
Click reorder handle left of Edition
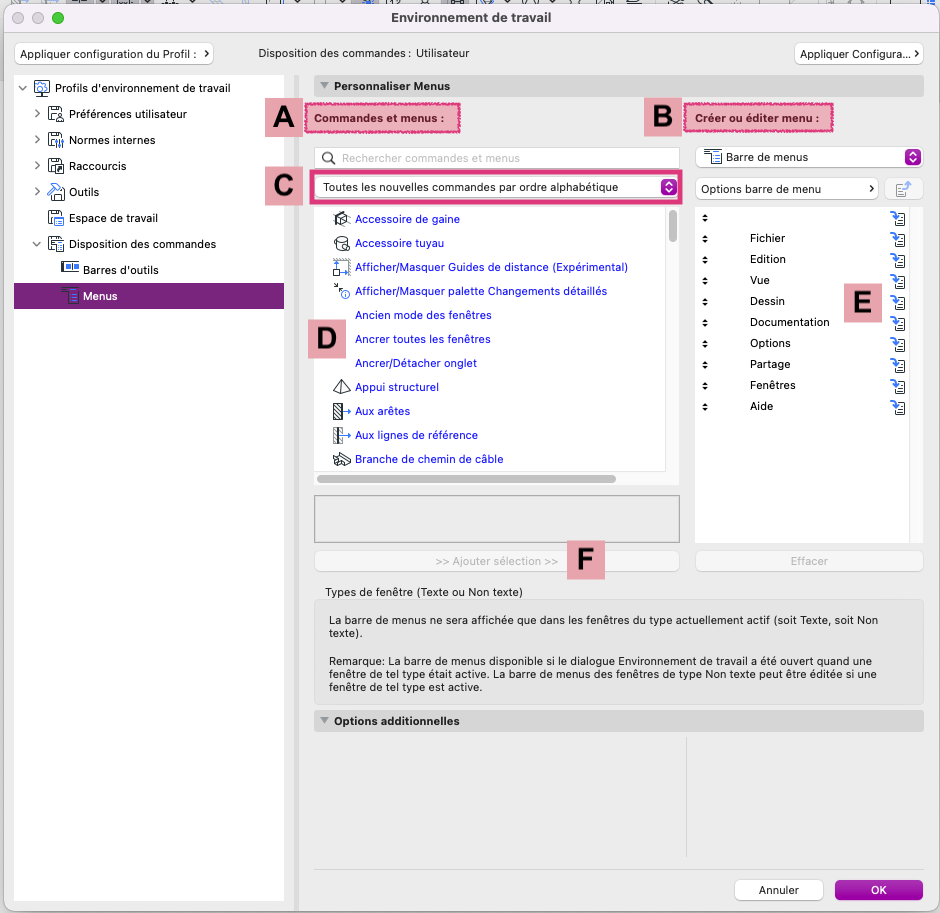pos(705,260)
